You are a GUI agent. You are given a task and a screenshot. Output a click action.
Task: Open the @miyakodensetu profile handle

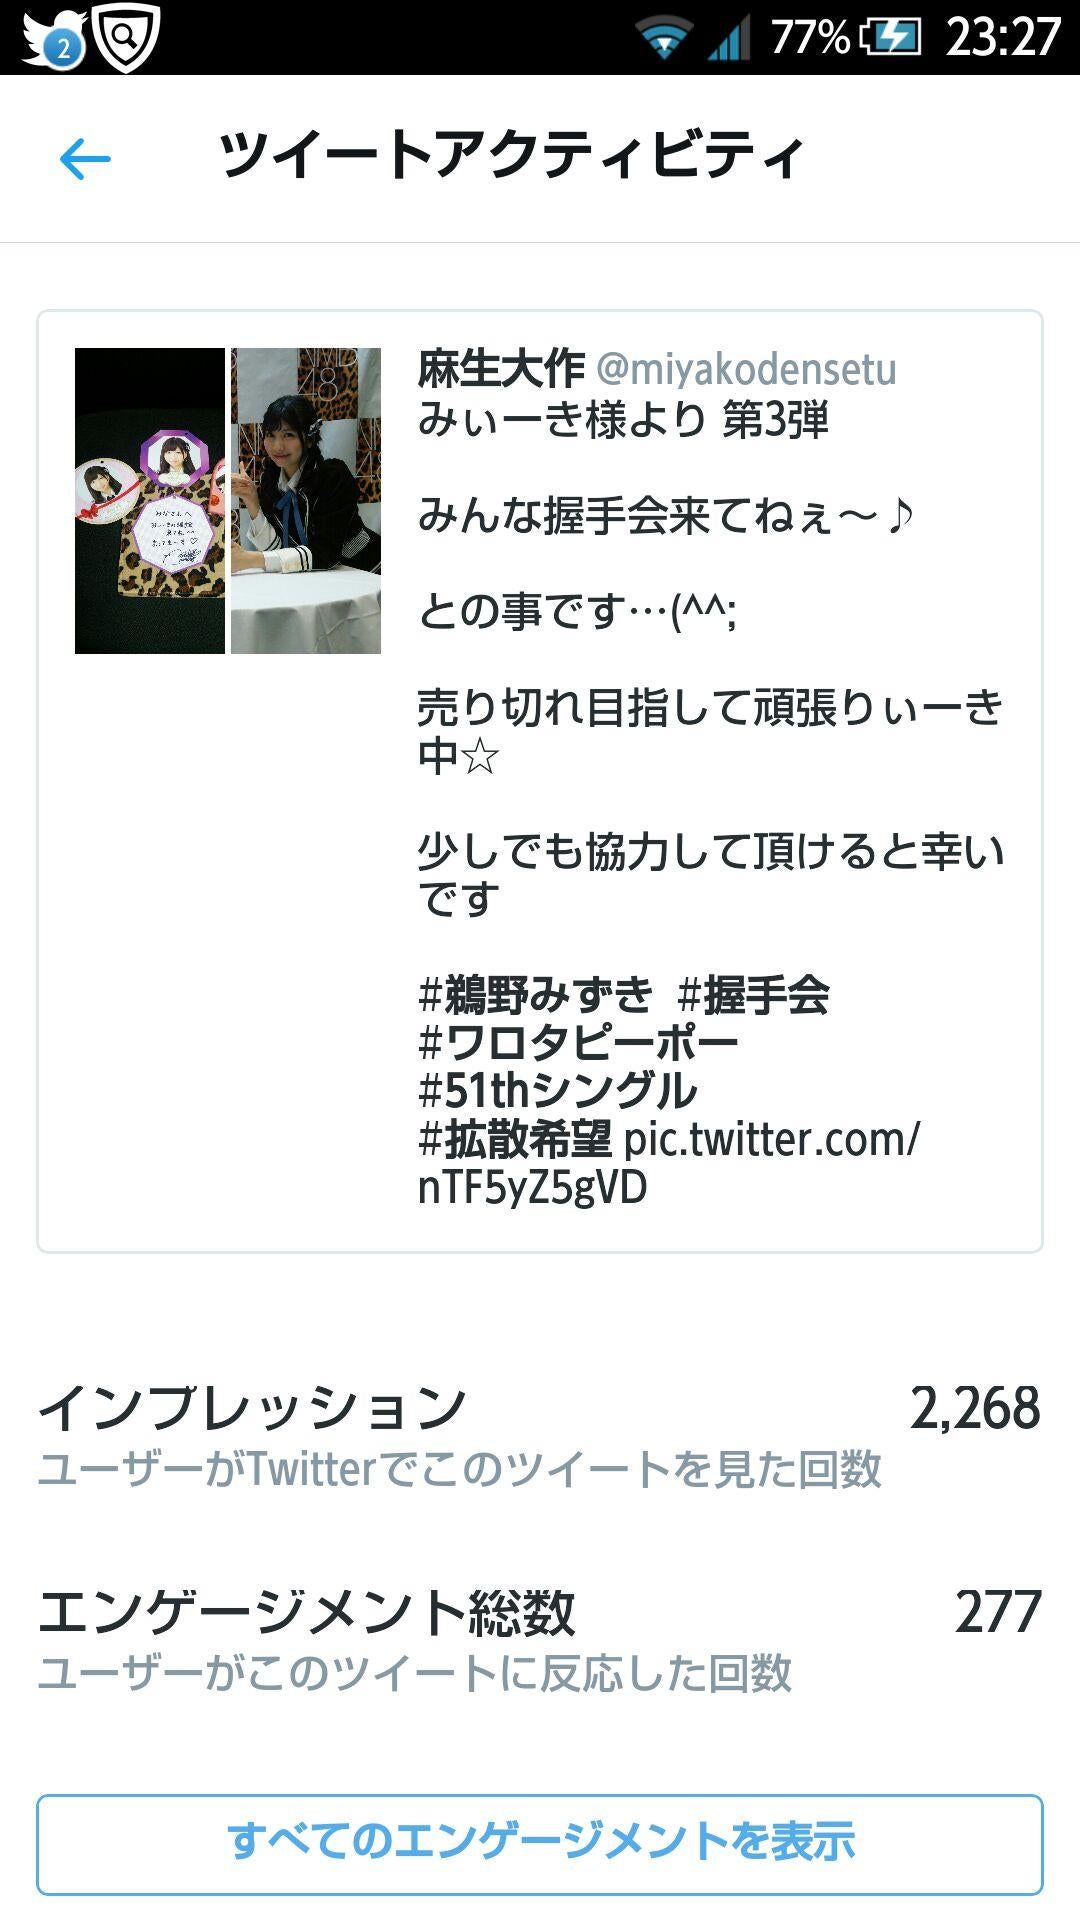pyautogui.click(x=746, y=370)
